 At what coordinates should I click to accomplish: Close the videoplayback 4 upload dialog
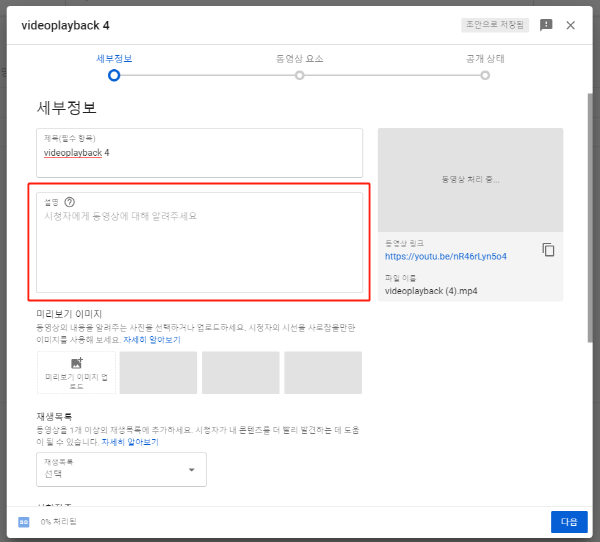pyautogui.click(x=570, y=25)
